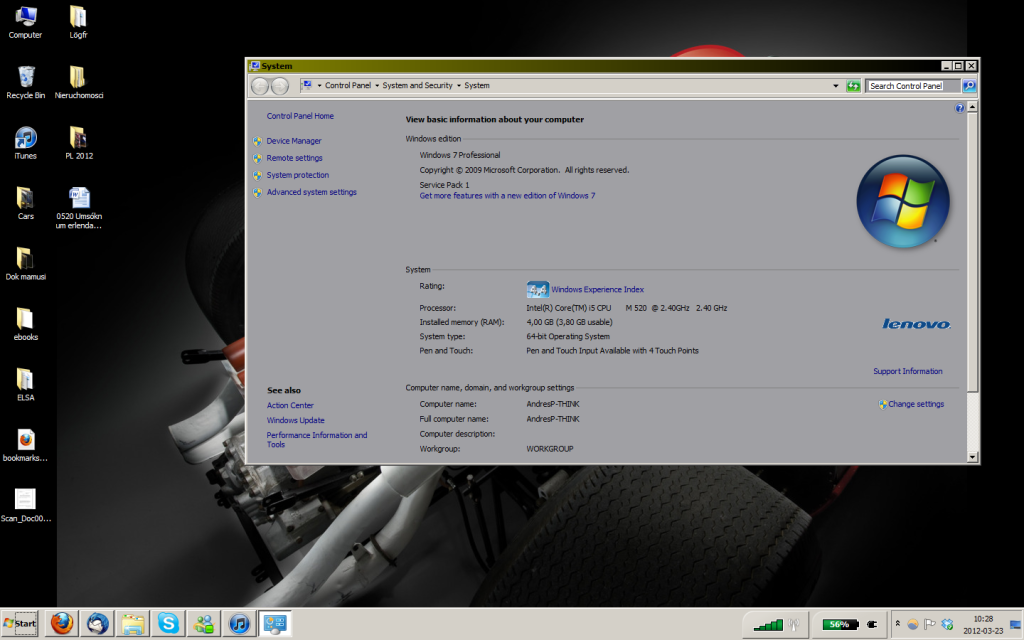
Task: Open iTunes from the taskbar
Action: [239, 624]
